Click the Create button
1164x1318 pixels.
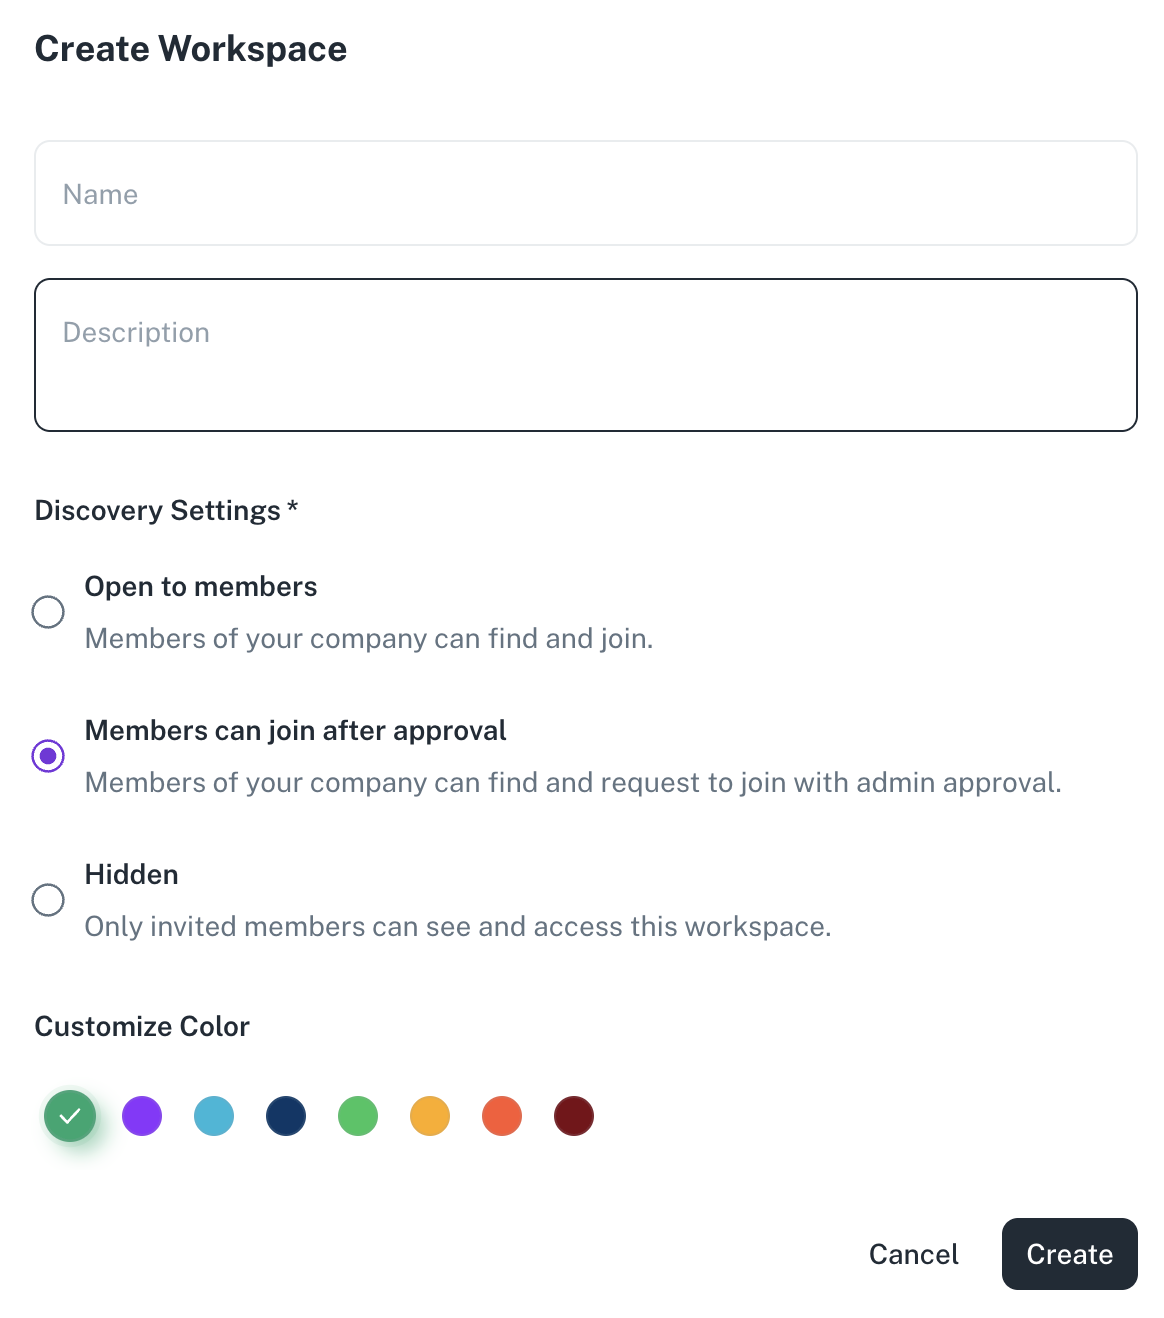point(1070,1254)
